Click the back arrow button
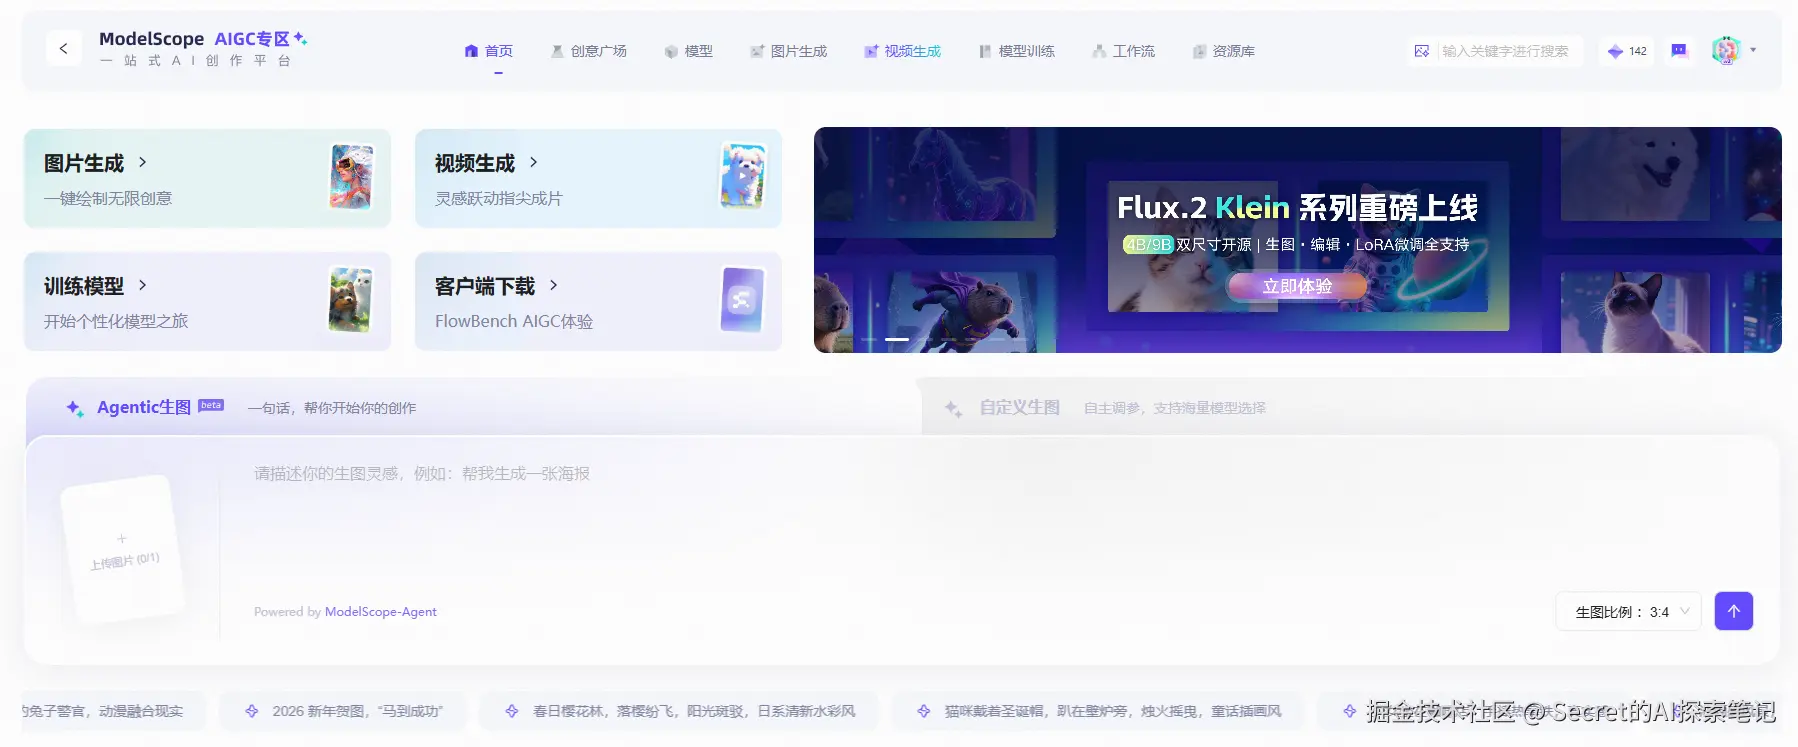 (64, 48)
